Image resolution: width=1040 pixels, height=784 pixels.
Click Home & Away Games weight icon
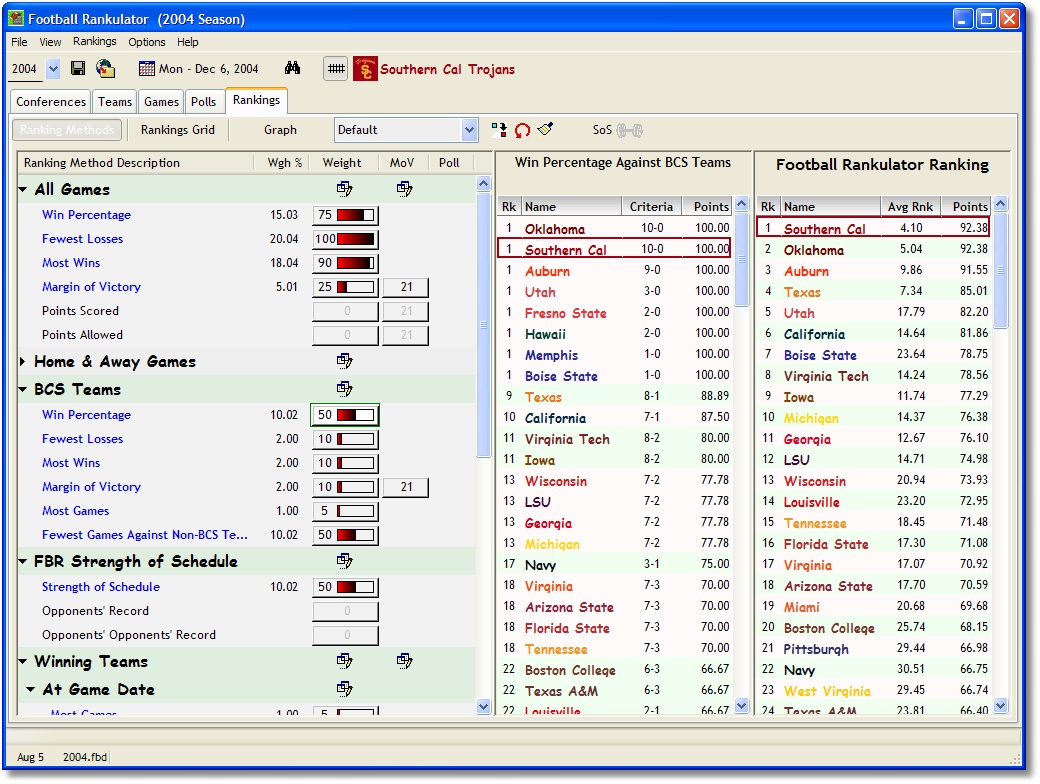coord(344,361)
